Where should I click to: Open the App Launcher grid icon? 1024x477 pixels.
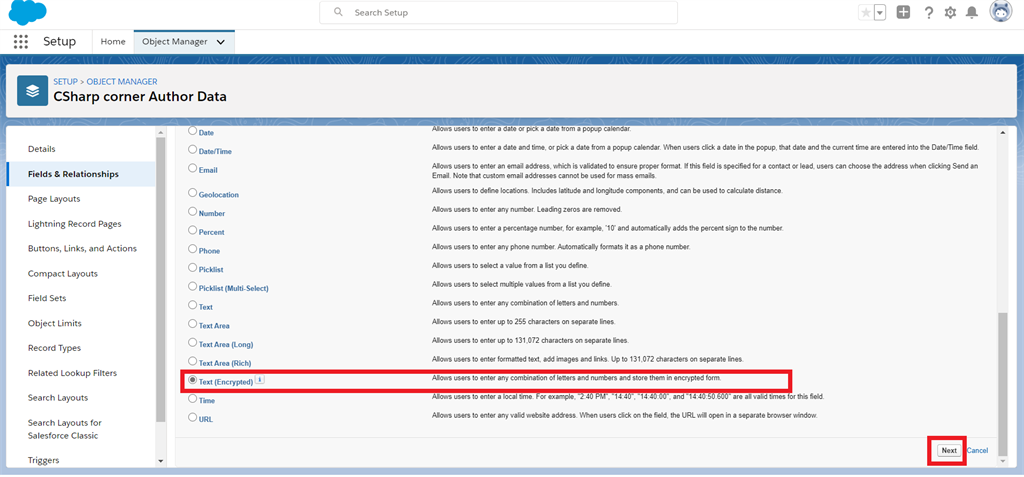(x=21, y=42)
